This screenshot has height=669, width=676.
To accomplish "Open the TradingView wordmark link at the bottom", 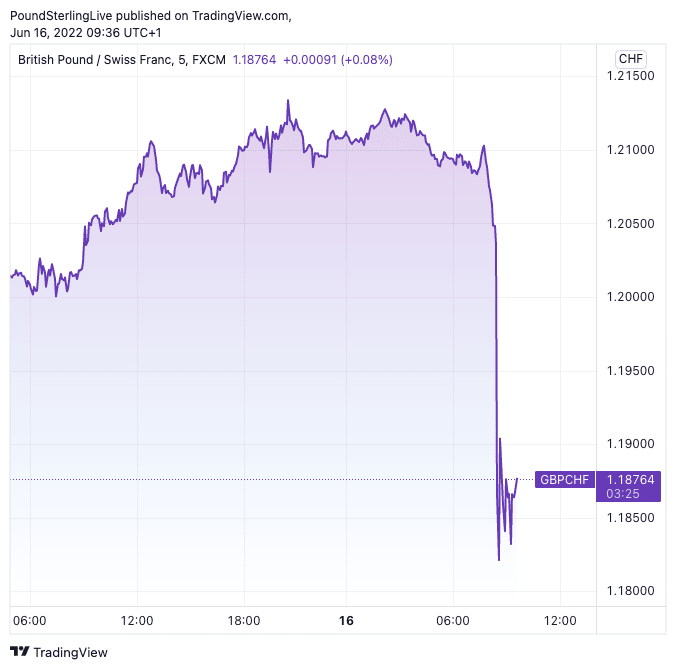I will click(70, 652).
